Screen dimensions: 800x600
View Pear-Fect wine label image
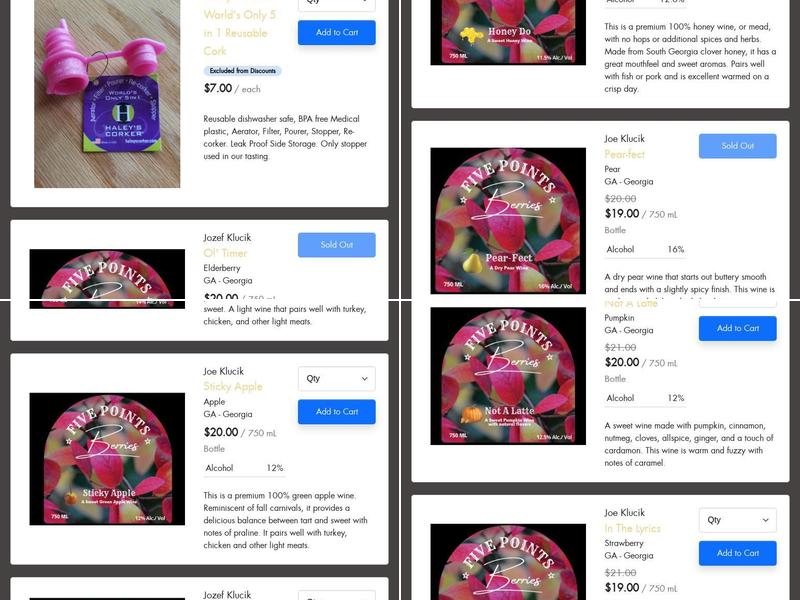[508, 221]
